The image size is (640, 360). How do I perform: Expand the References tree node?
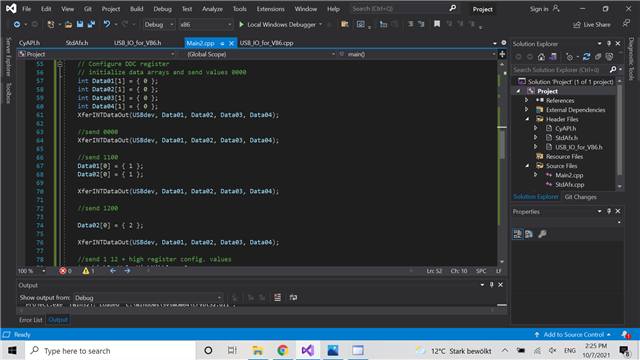(527, 100)
